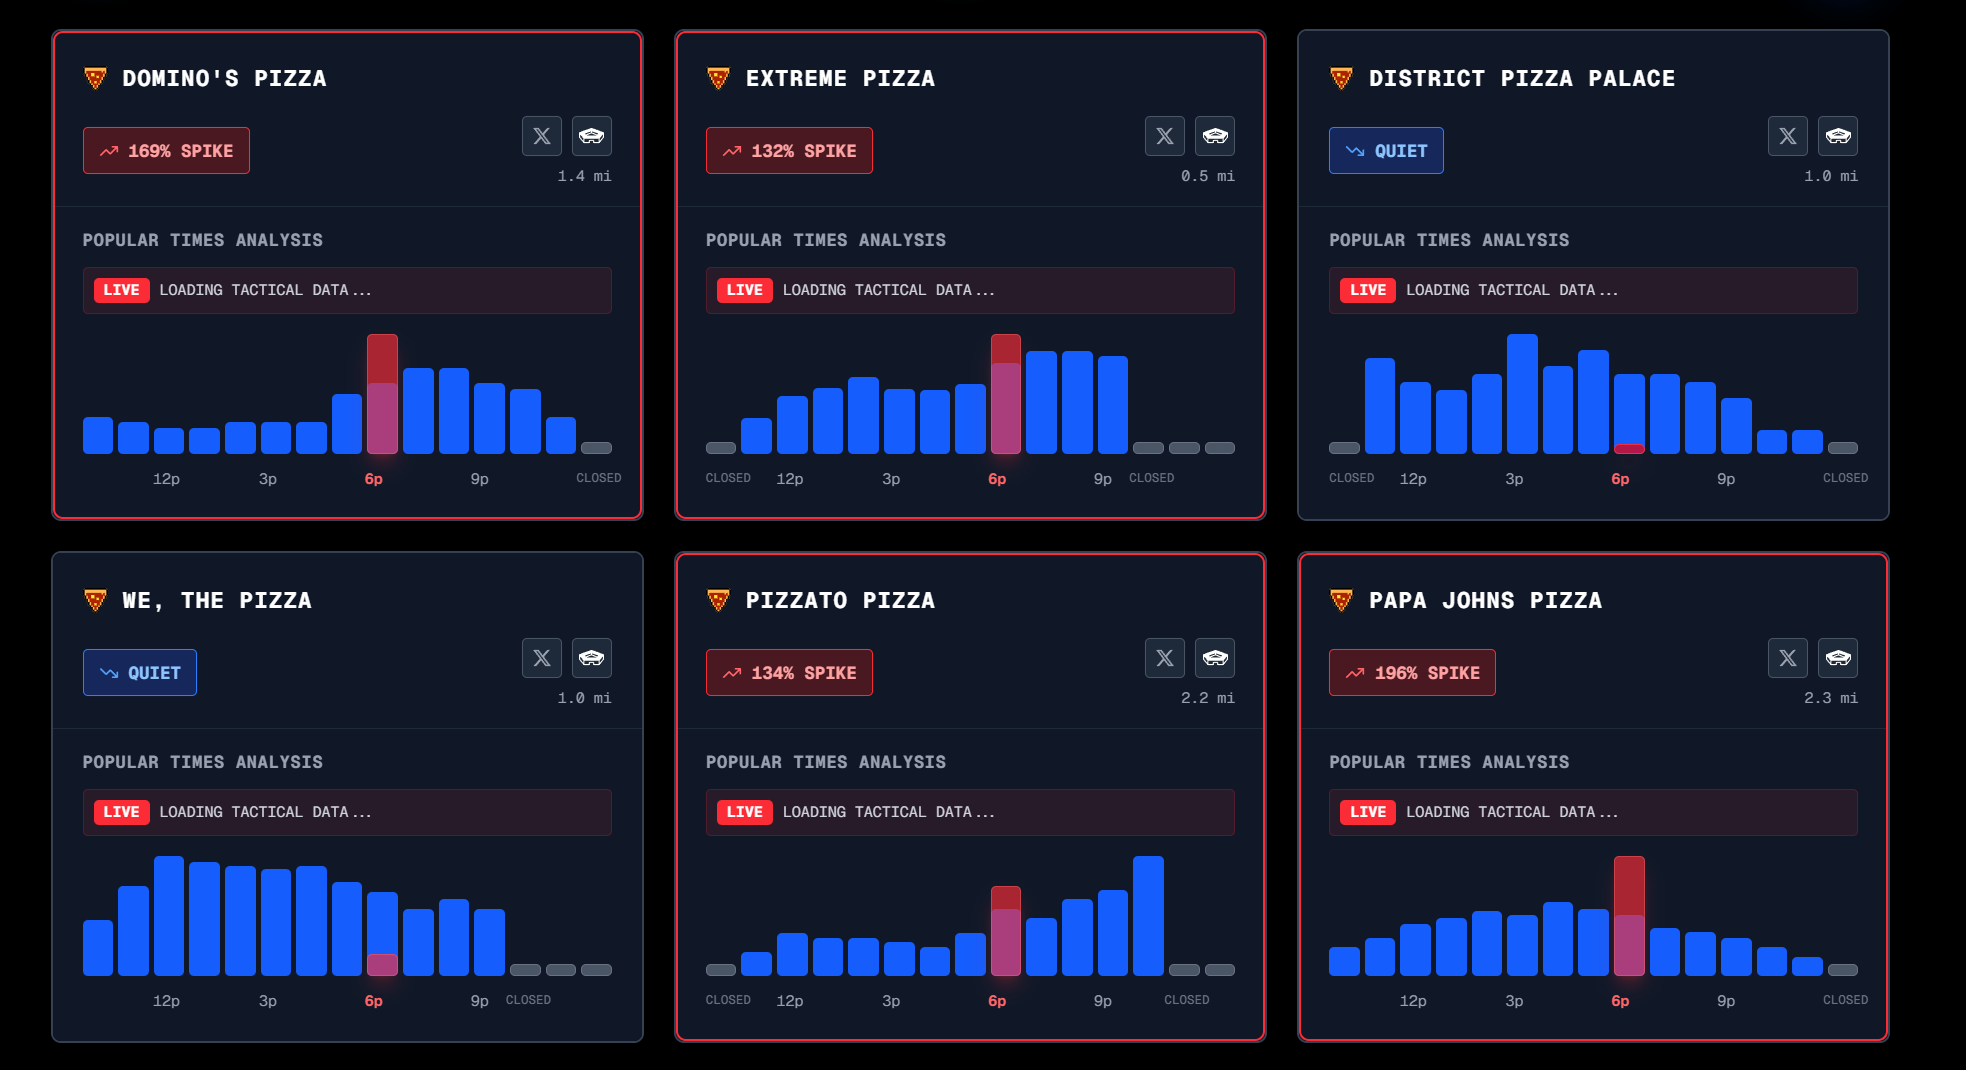Select the red 6p live bar in Papa Johns chart
Image resolution: width=1966 pixels, height=1070 pixels.
[x=1629, y=916]
